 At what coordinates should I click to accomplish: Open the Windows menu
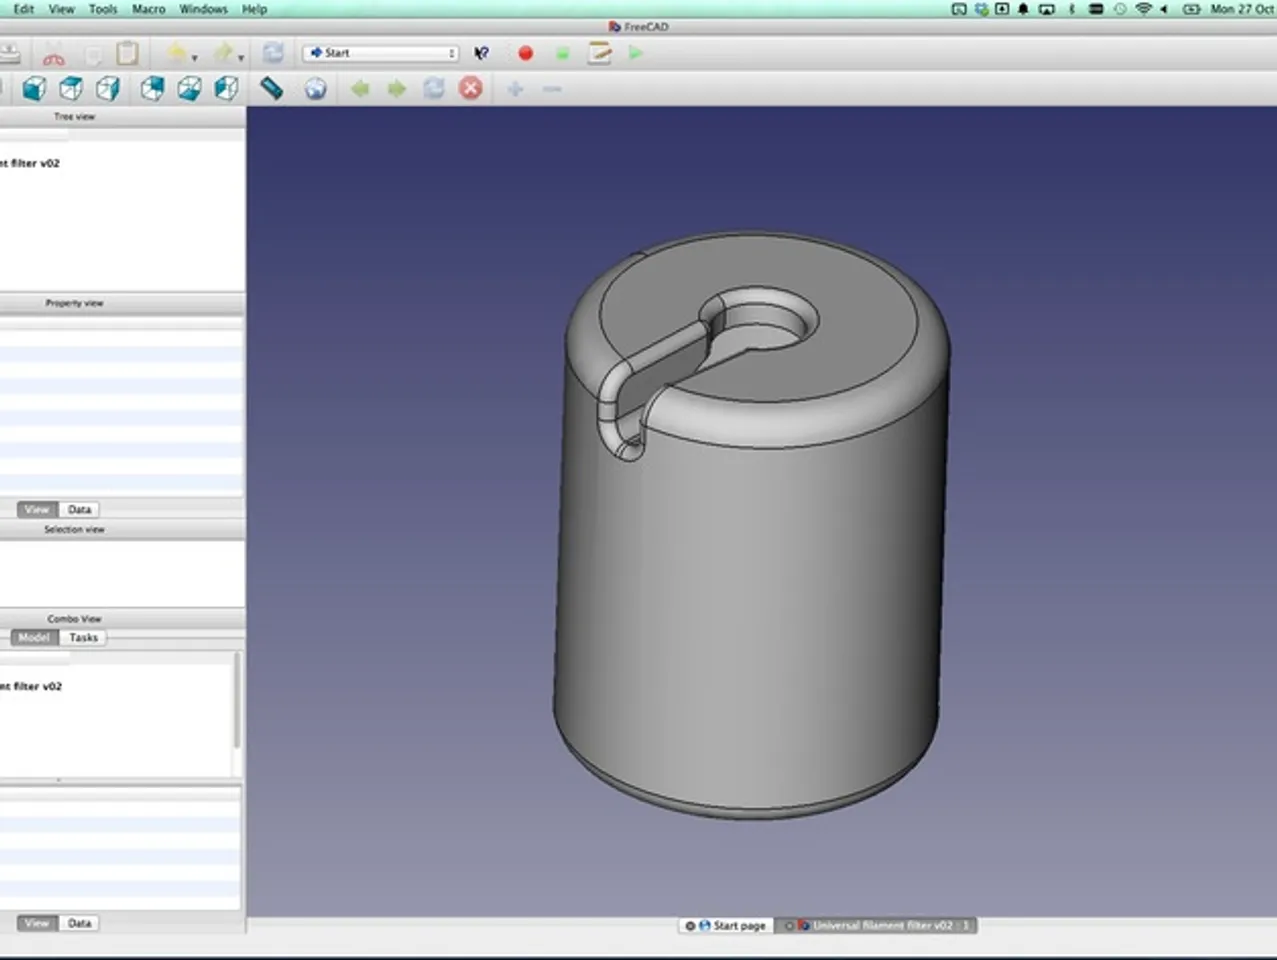[203, 9]
